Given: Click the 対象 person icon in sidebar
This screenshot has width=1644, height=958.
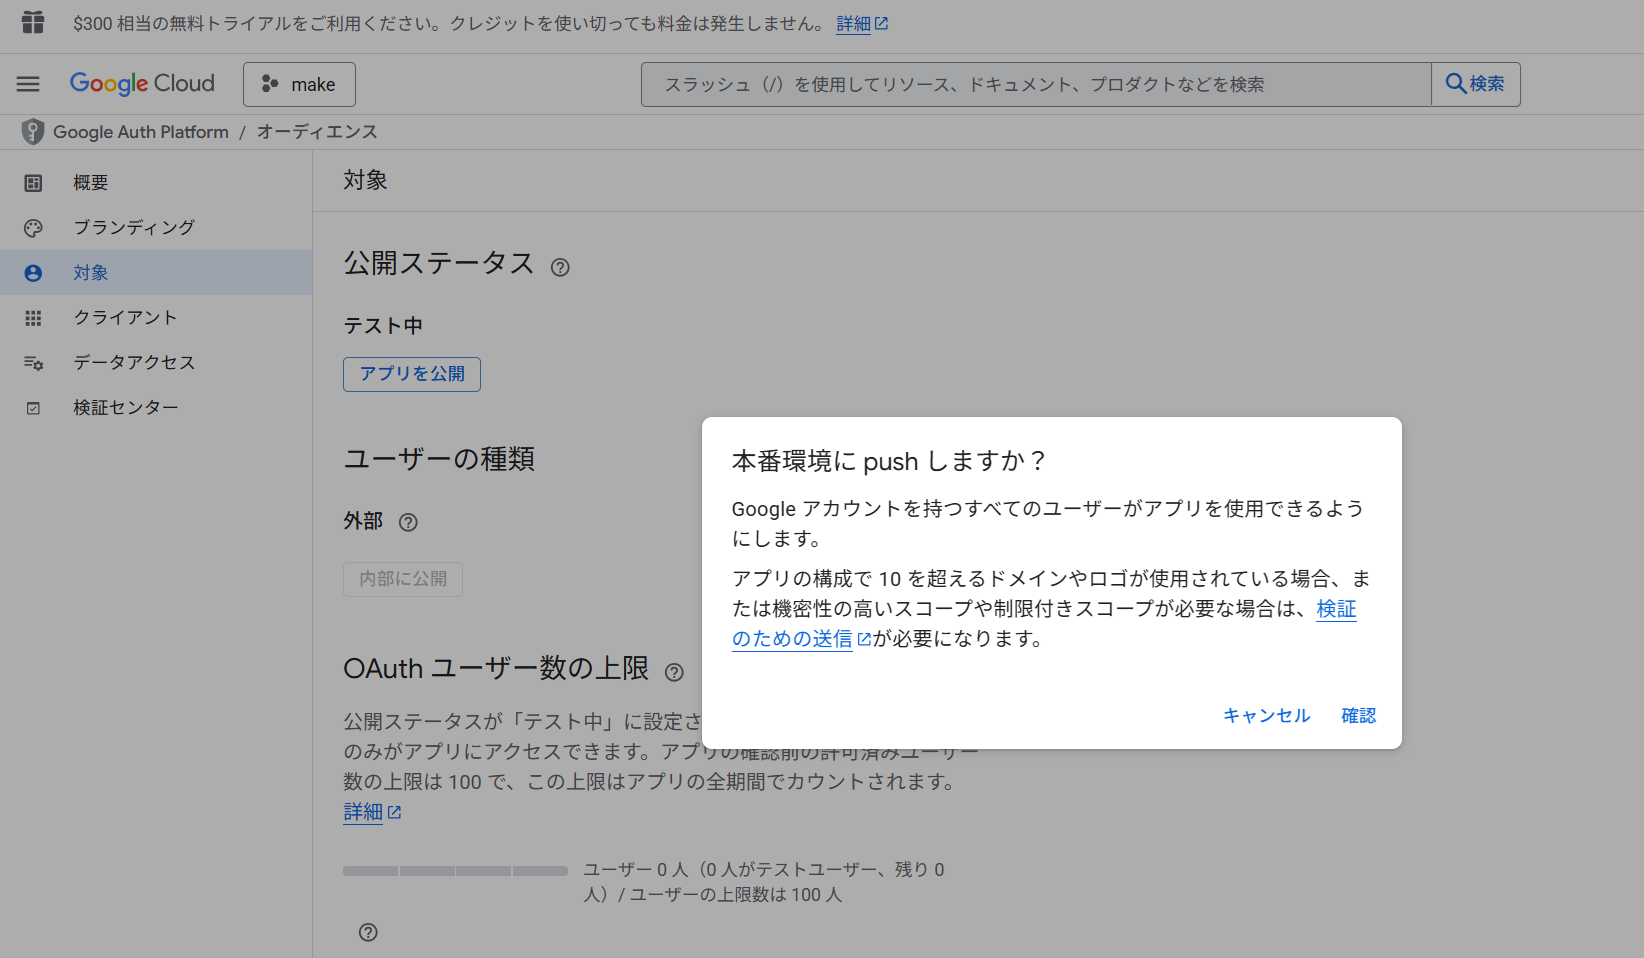Looking at the screenshot, I should [33, 273].
